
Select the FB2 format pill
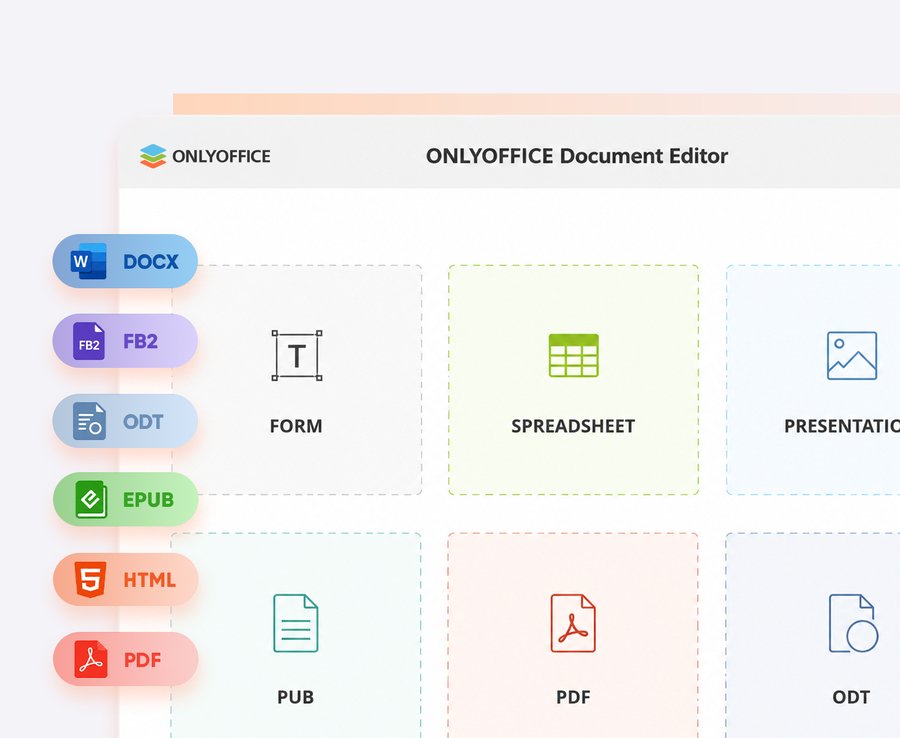coord(125,341)
